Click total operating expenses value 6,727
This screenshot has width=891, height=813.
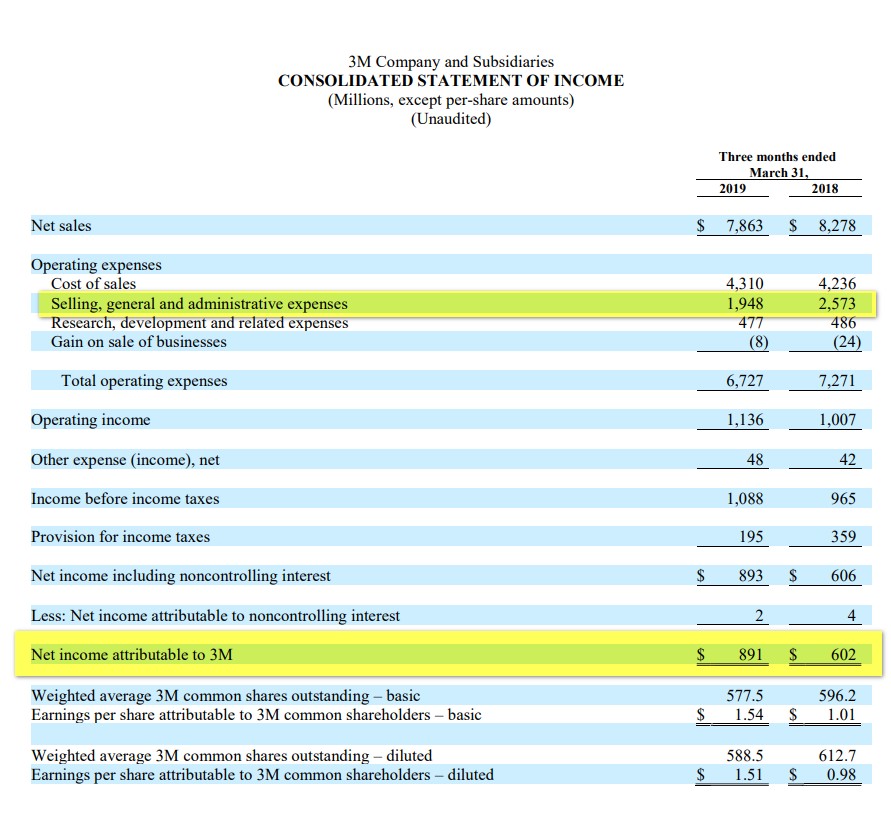[744, 381]
